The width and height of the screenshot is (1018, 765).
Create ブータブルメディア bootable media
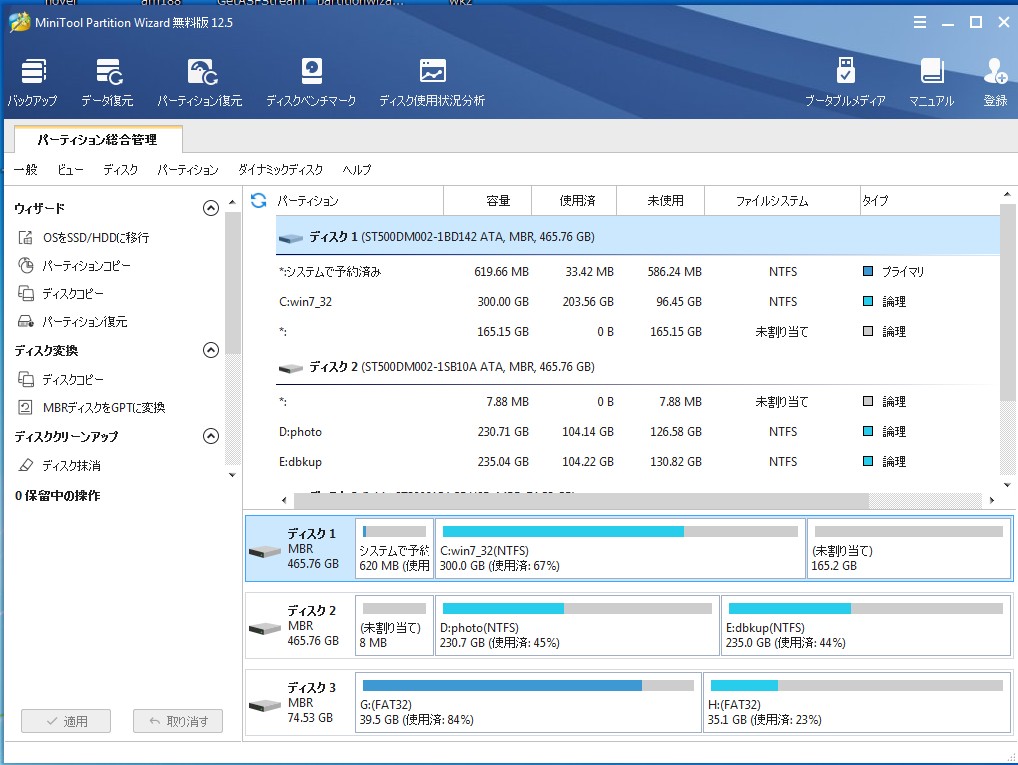click(x=845, y=82)
